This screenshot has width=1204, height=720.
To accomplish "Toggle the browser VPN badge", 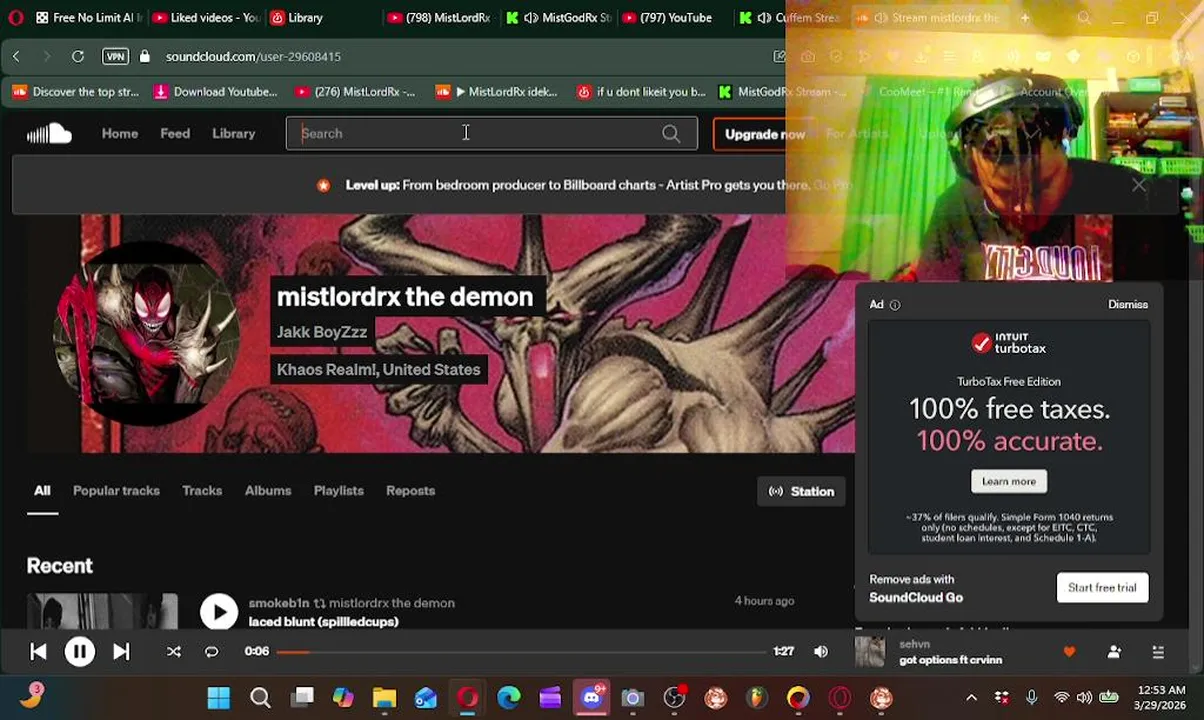I will (x=115, y=56).
